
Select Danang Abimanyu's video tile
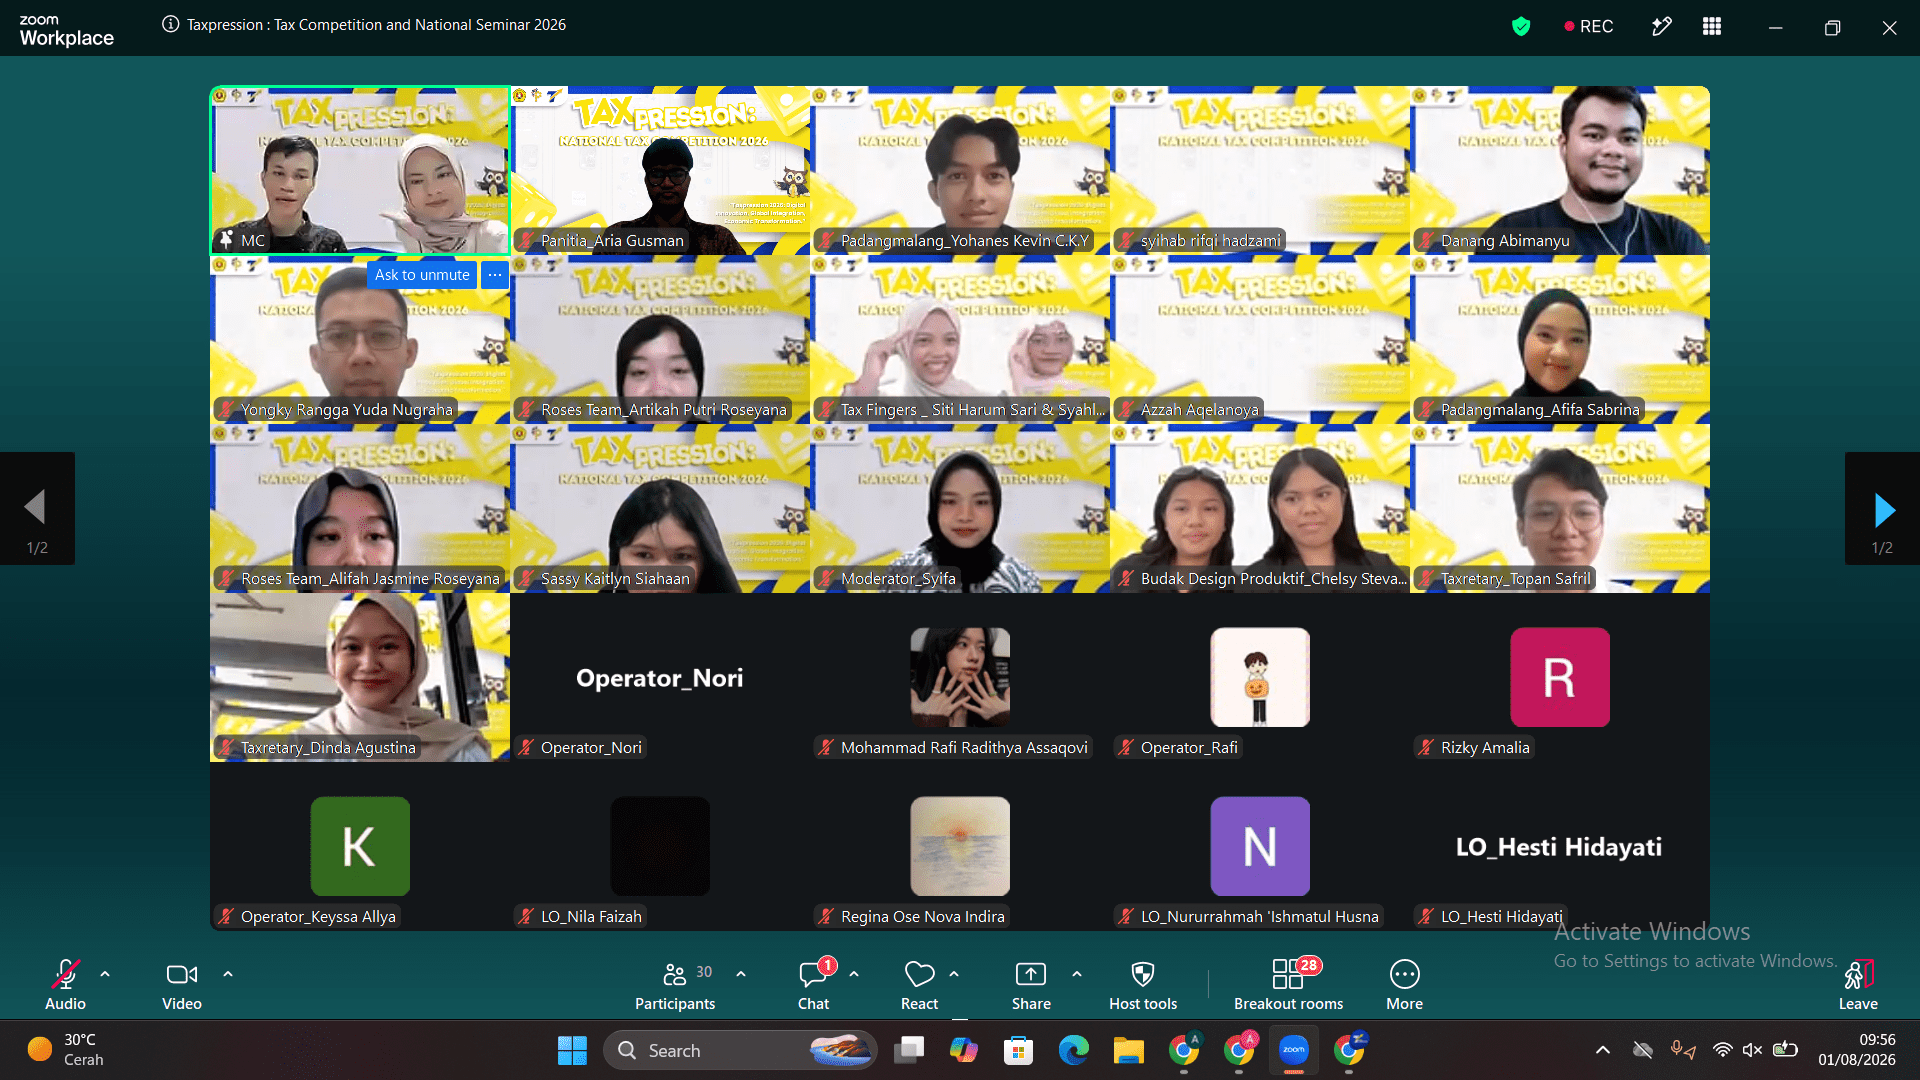click(x=1560, y=170)
